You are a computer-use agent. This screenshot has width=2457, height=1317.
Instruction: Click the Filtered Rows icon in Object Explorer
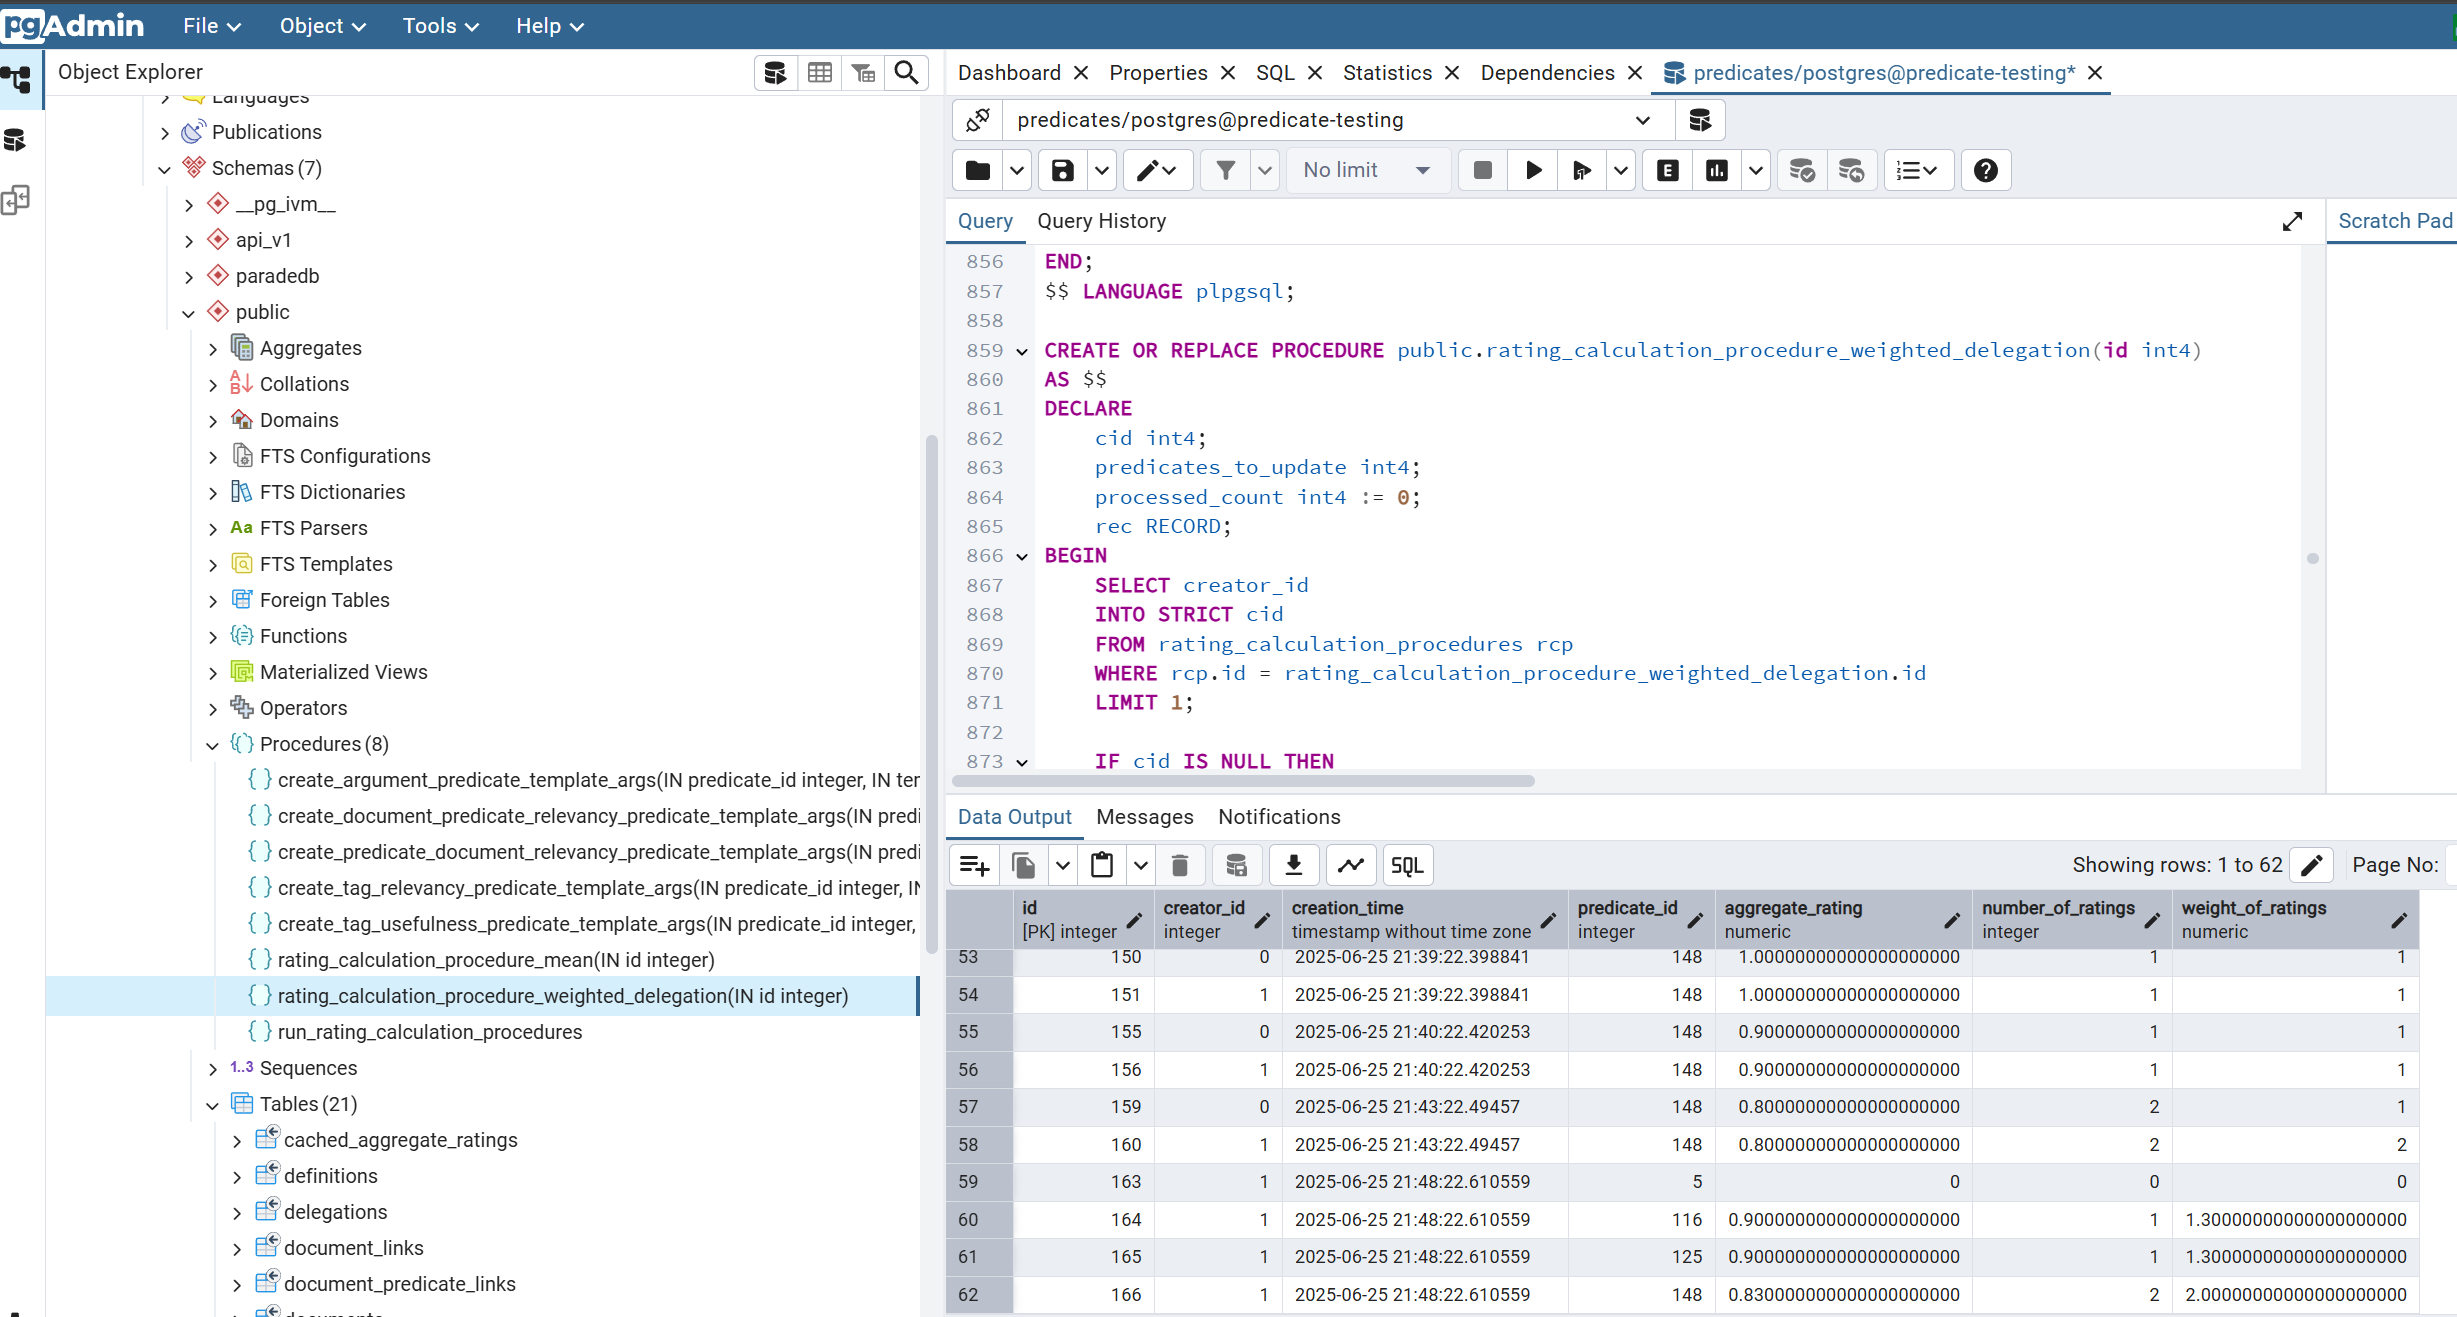(863, 73)
